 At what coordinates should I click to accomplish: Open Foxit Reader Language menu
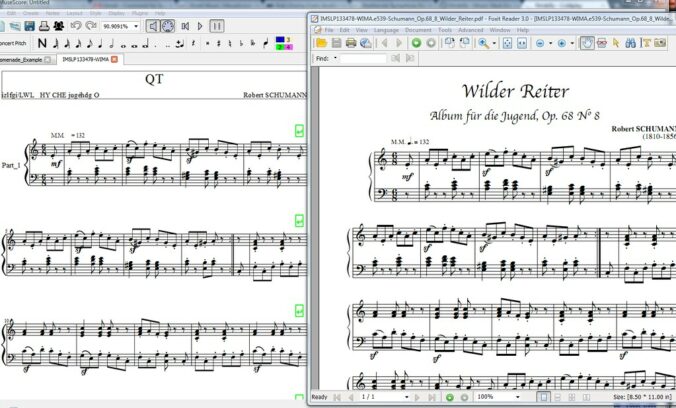pyautogui.click(x=386, y=30)
